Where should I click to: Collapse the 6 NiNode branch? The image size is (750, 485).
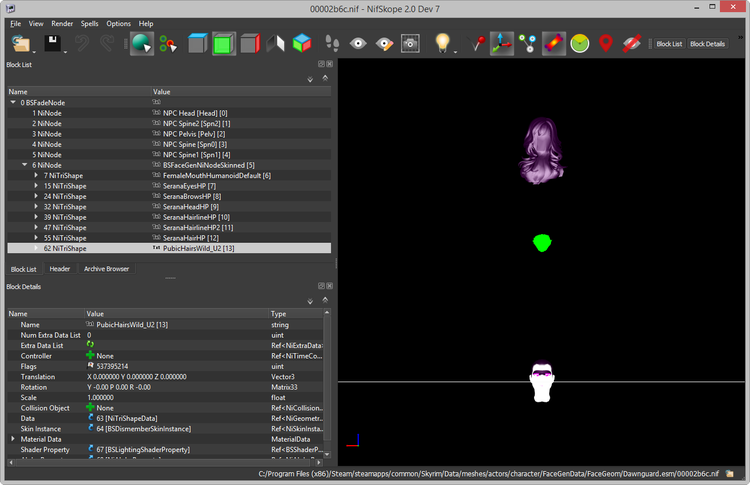(x=24, y=165)
